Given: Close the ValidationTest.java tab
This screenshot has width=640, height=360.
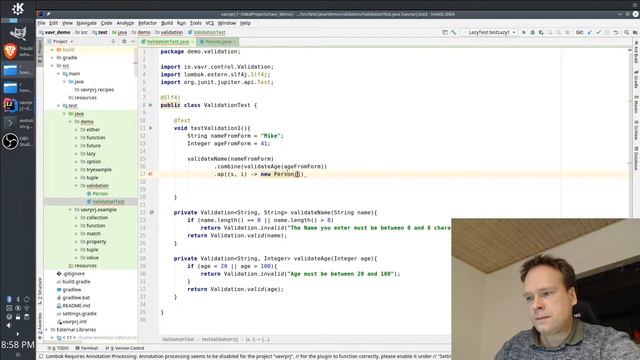Looking at the screenshot, I should click(x=193, y=42).
